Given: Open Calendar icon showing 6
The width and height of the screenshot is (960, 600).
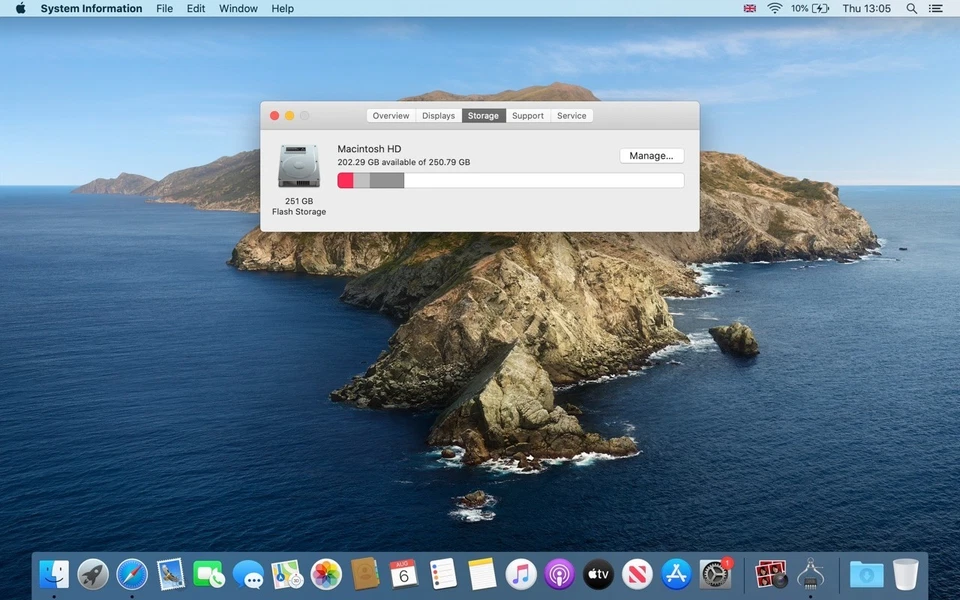Looking at the screenshot, I should coord(403,575).
